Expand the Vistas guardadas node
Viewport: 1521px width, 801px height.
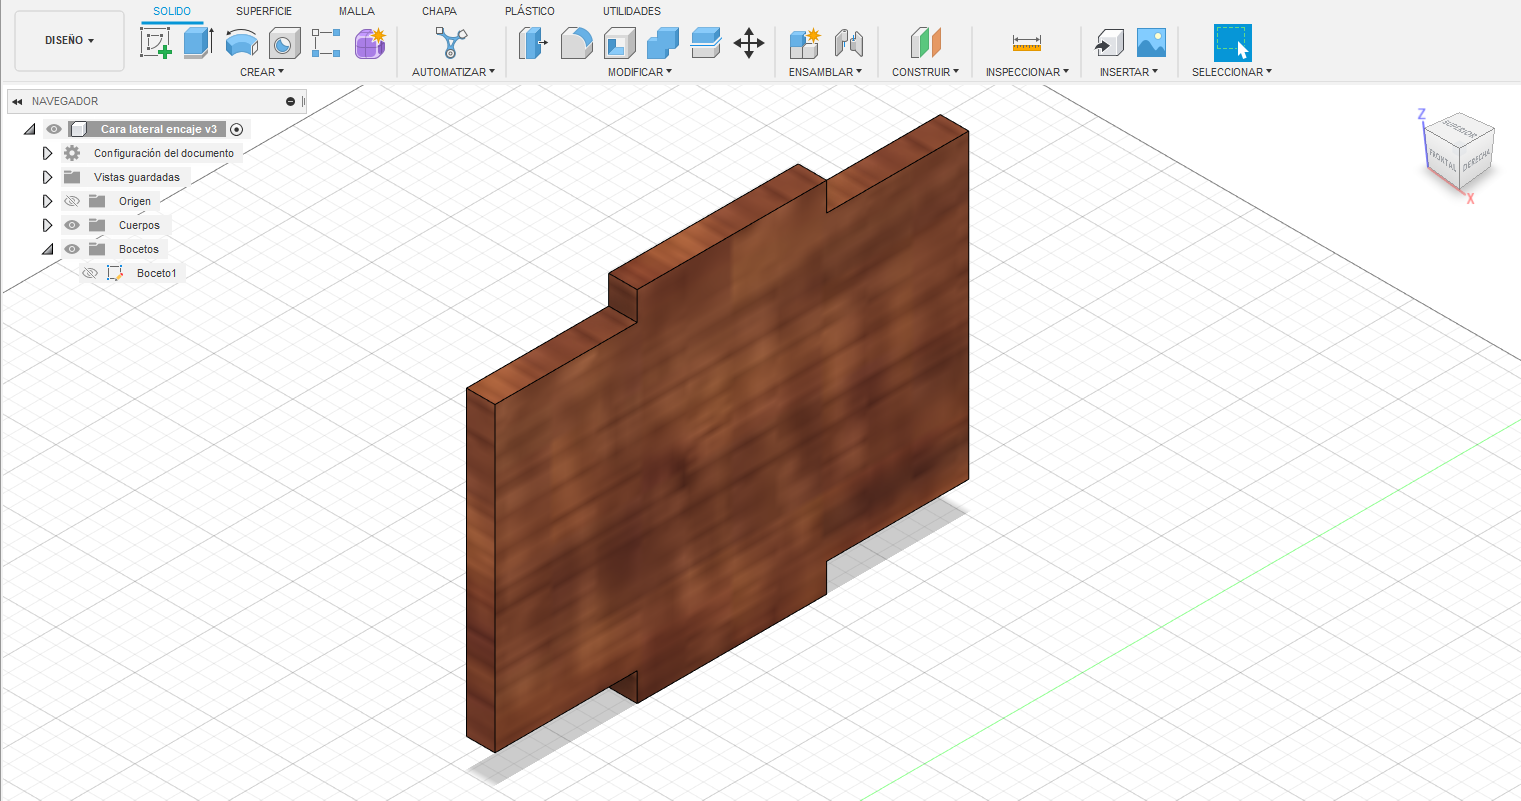47,177
